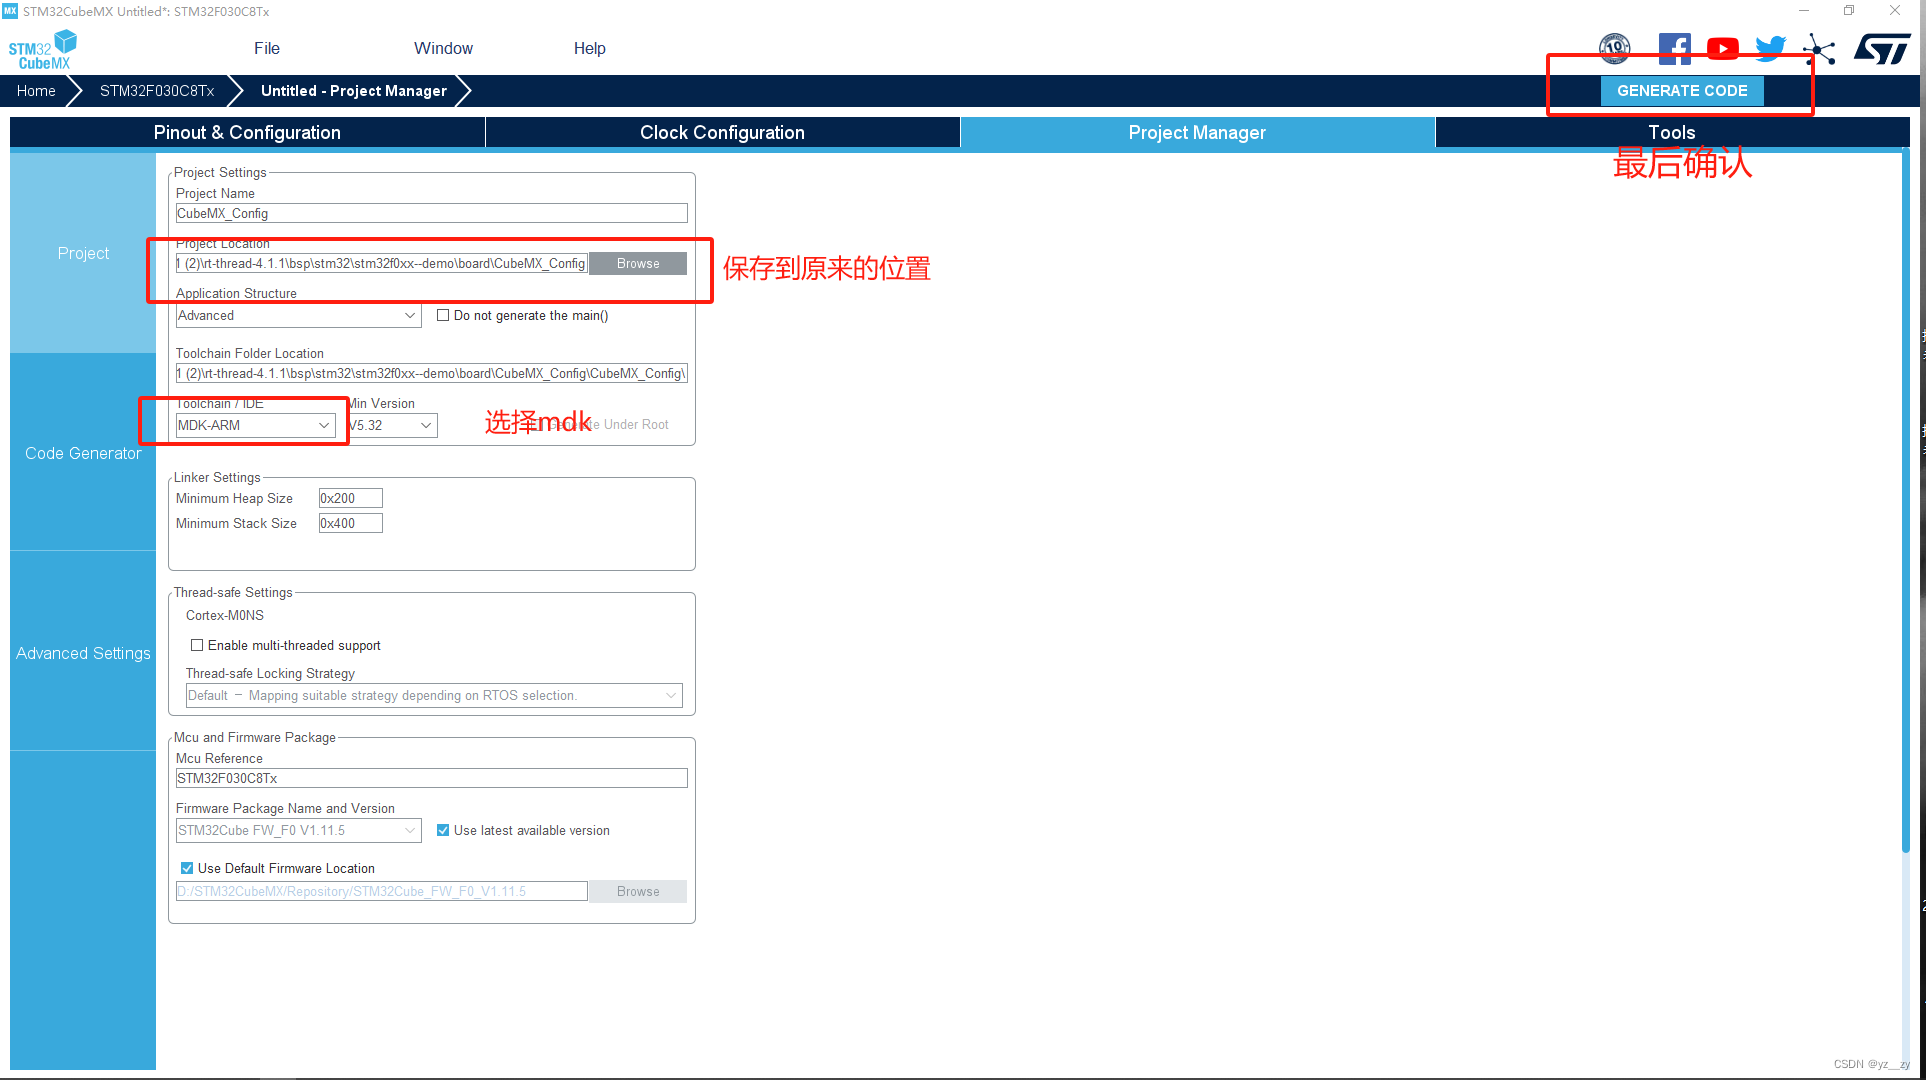
Task: Select the Code Generator sidebar section
Action: point(83,453)
